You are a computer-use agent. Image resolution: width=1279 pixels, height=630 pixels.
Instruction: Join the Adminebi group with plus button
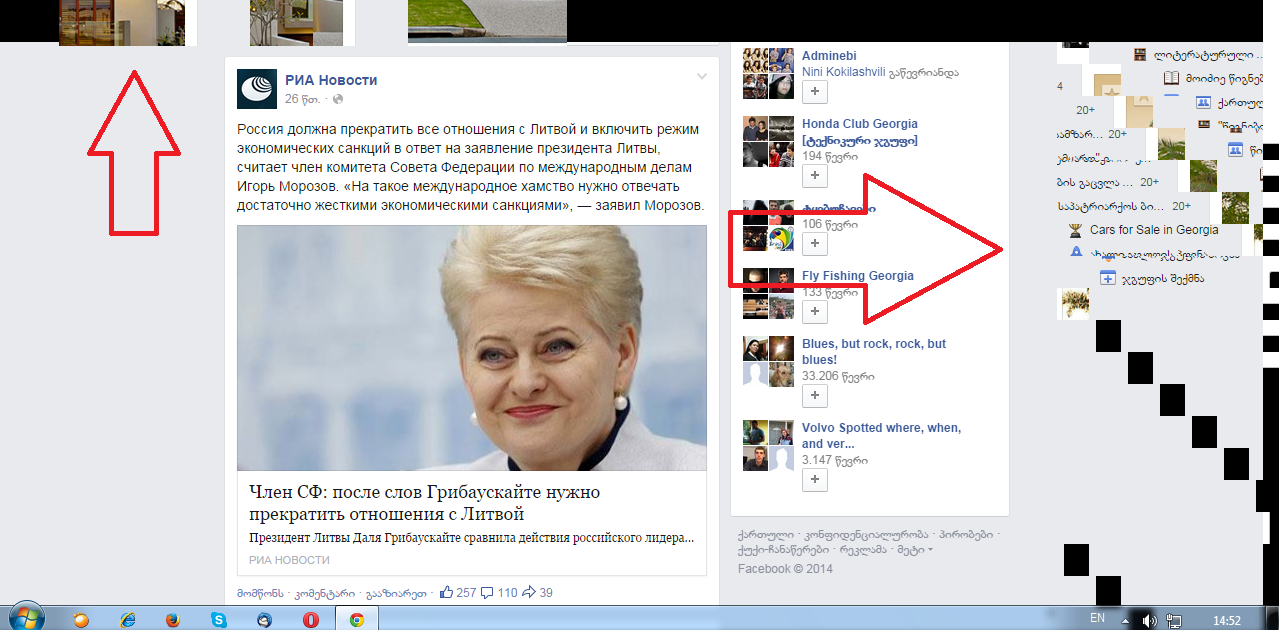815,91
